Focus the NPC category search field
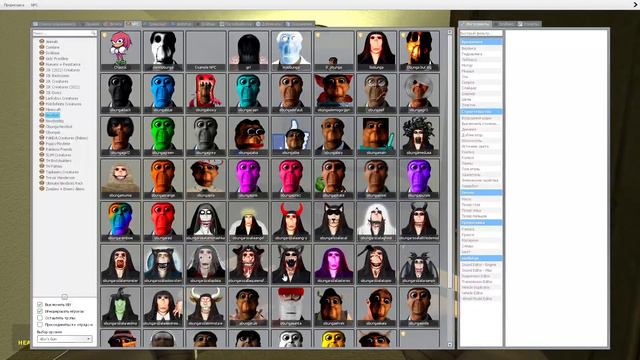Viewport: 640px width, 360px height. pos(64,33)
